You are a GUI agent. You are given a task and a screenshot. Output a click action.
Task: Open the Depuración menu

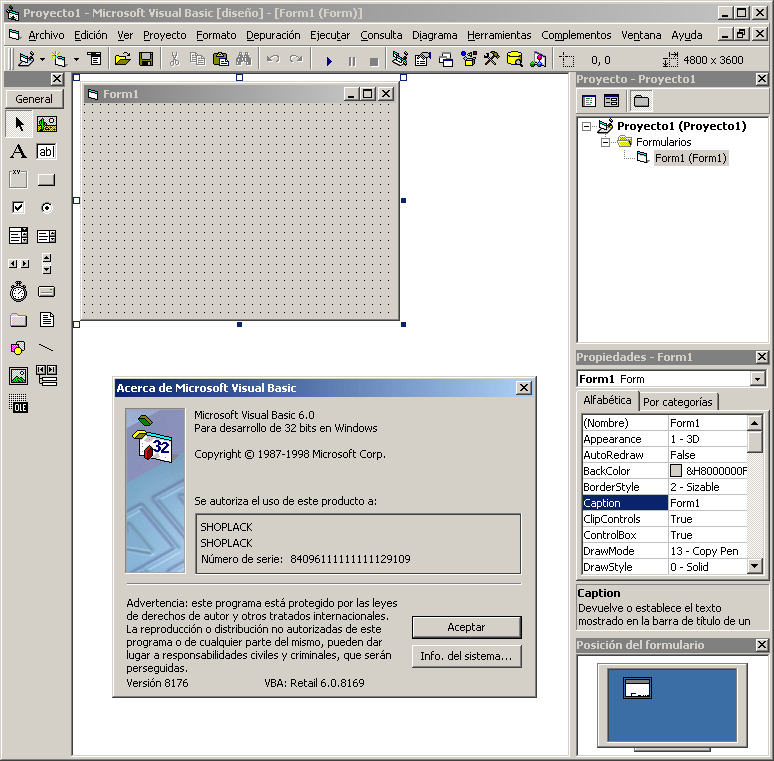[x=273, y=36]
